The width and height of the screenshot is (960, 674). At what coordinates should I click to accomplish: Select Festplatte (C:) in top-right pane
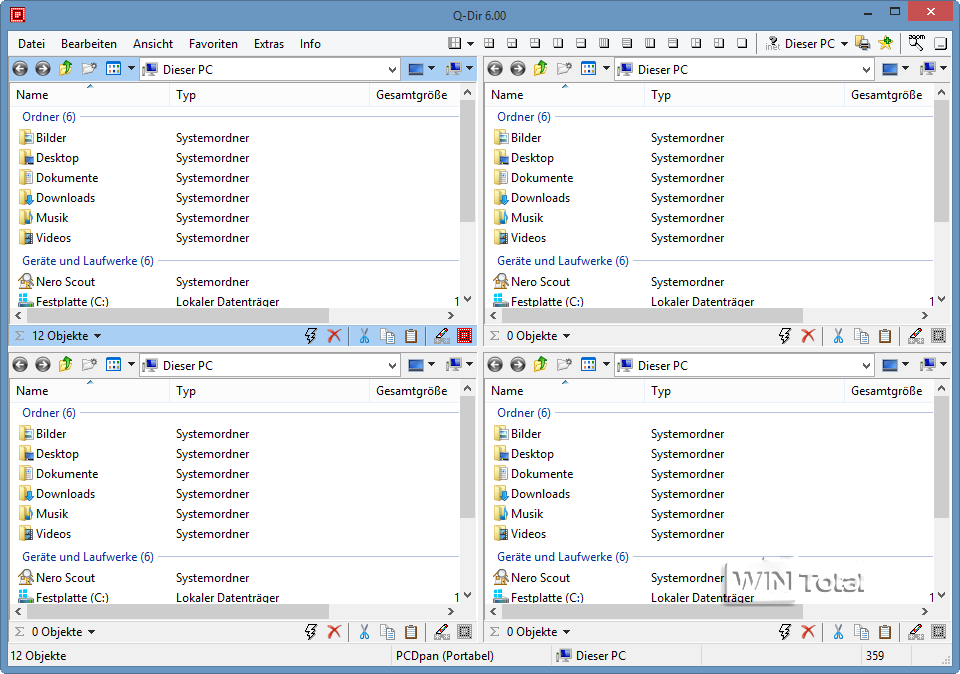coord(547,301)
